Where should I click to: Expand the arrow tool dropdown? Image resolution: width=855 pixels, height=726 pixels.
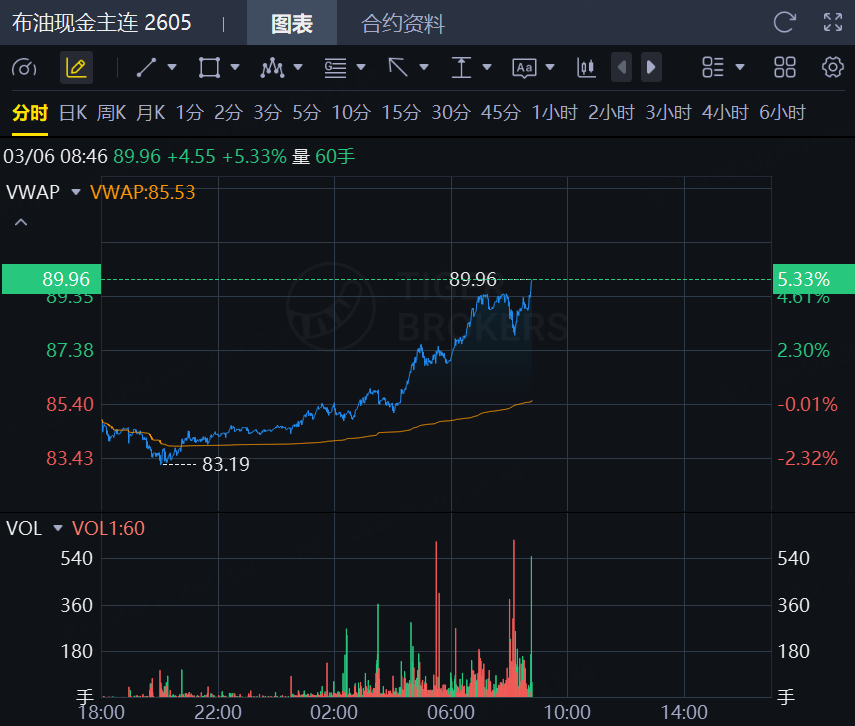pyautogui.click(x=424, y=68)
